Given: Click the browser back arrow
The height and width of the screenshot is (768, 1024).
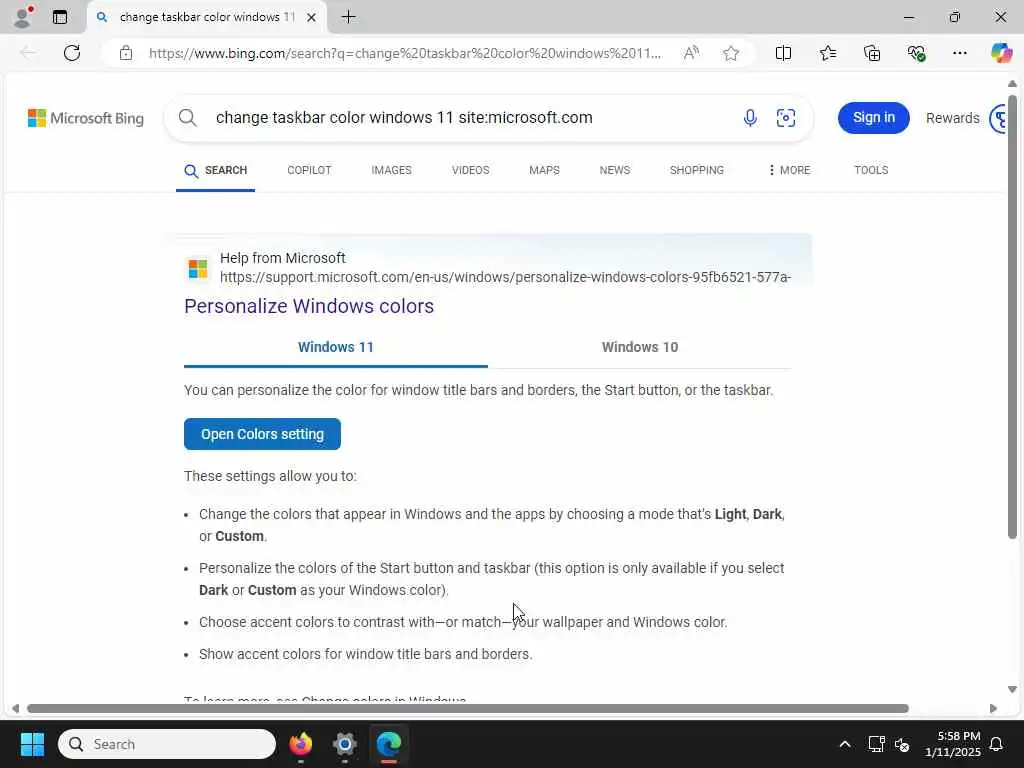Looking at the screenshot, I should tap(28, 53).
